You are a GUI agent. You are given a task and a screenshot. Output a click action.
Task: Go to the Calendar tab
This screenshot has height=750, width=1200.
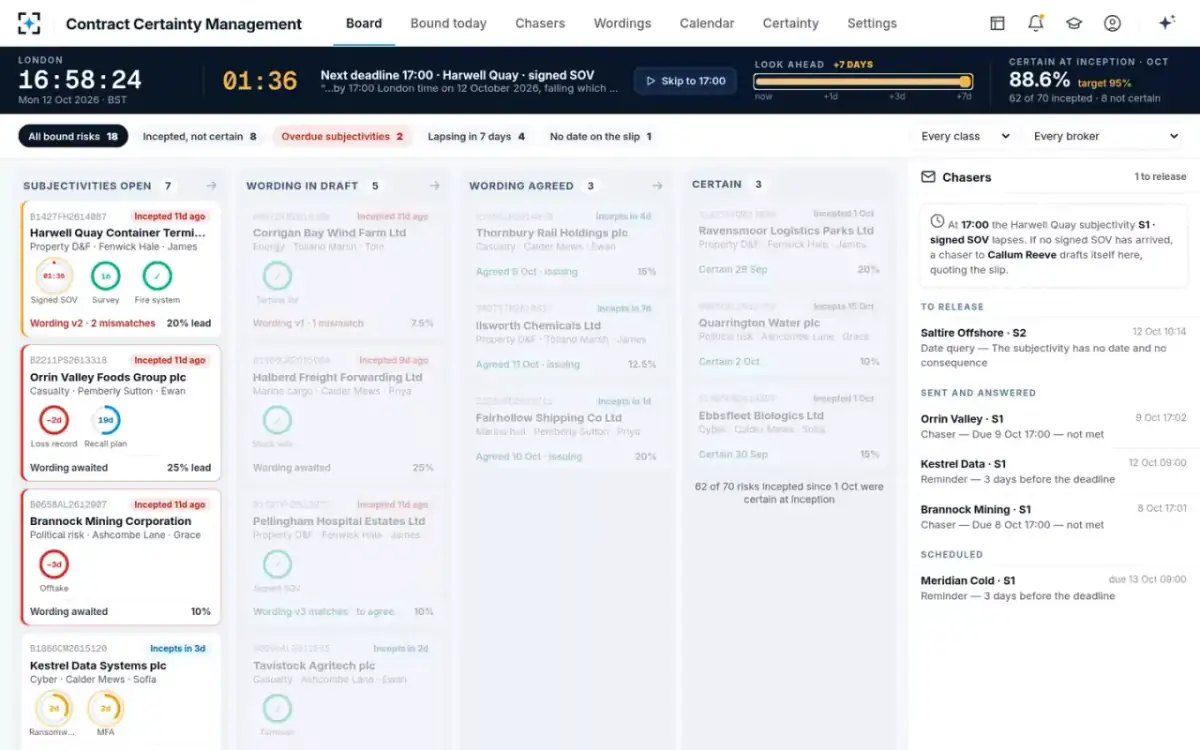pyautogui.click(x=707, y=23)
